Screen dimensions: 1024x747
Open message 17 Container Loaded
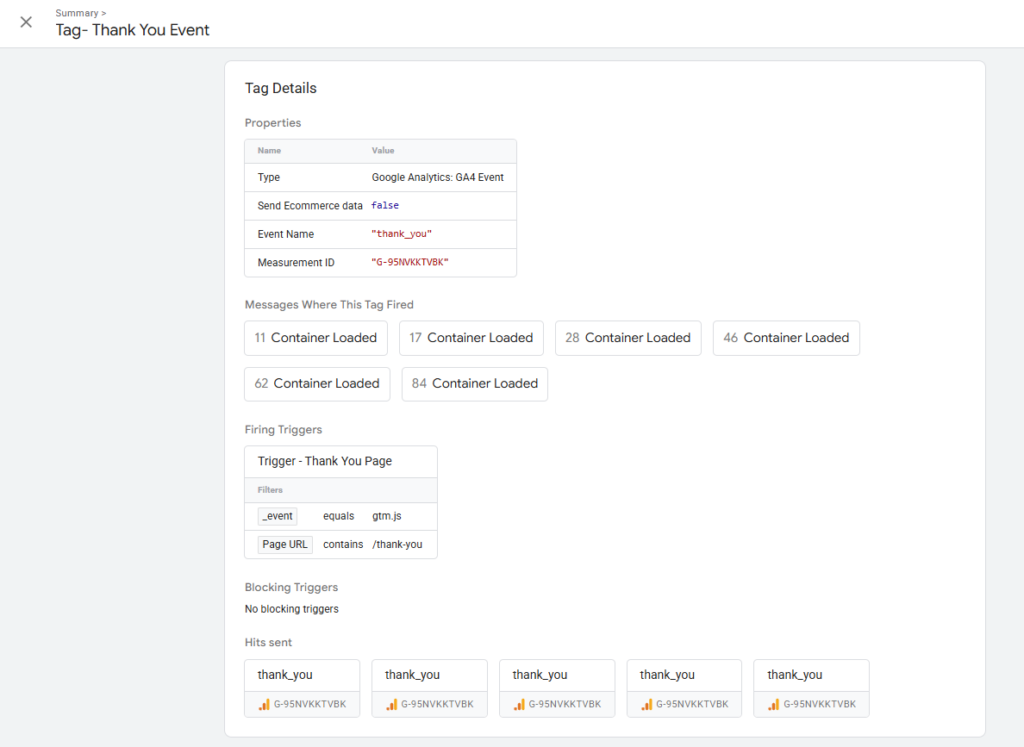coord(471,338)
